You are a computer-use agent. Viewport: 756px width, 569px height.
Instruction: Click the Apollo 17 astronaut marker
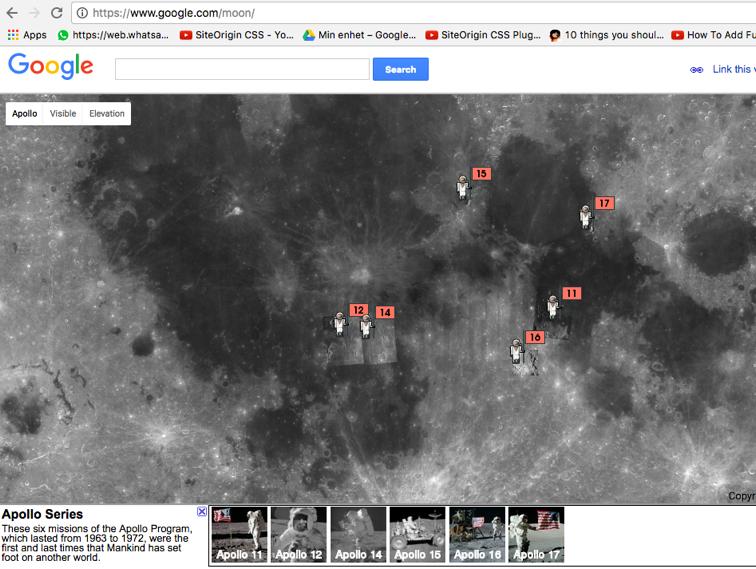(x=586, y=217)
